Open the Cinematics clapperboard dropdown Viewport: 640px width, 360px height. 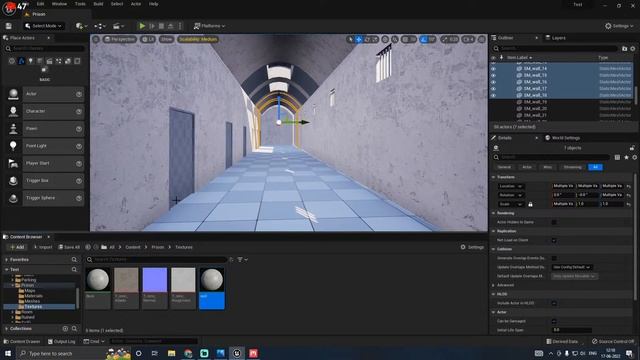click(118, 26)
